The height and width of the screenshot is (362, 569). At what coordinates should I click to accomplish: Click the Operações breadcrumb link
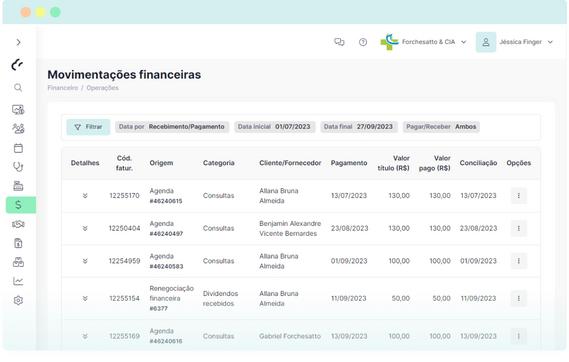tap(102, 88)
